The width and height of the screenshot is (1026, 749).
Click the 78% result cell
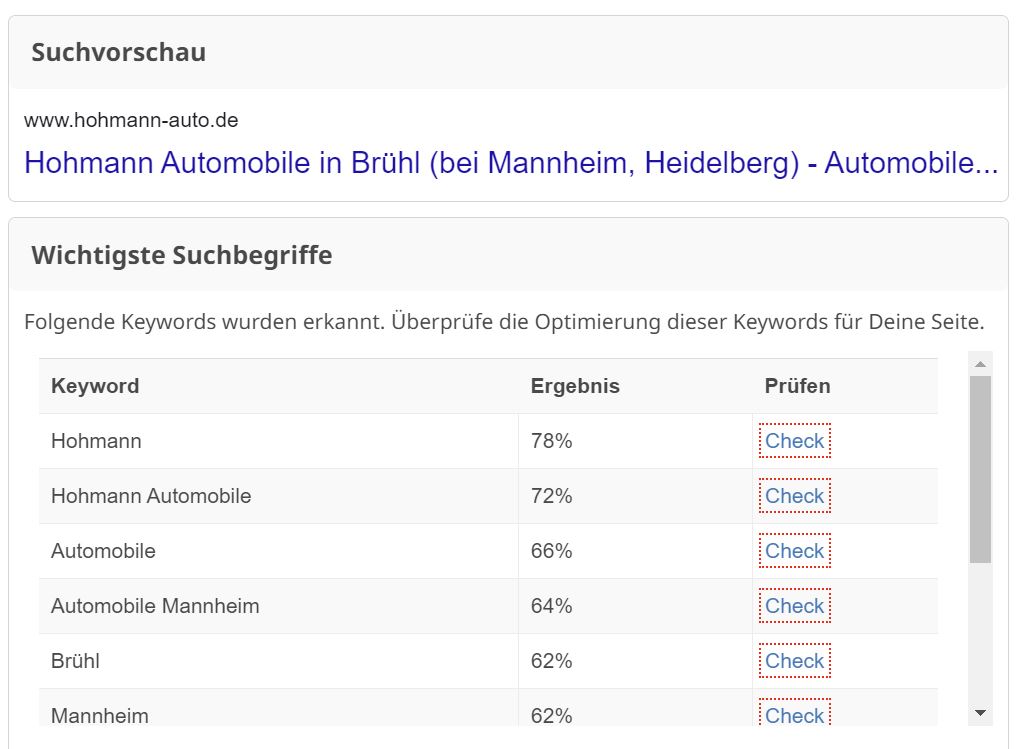click(x=551, y=441)
